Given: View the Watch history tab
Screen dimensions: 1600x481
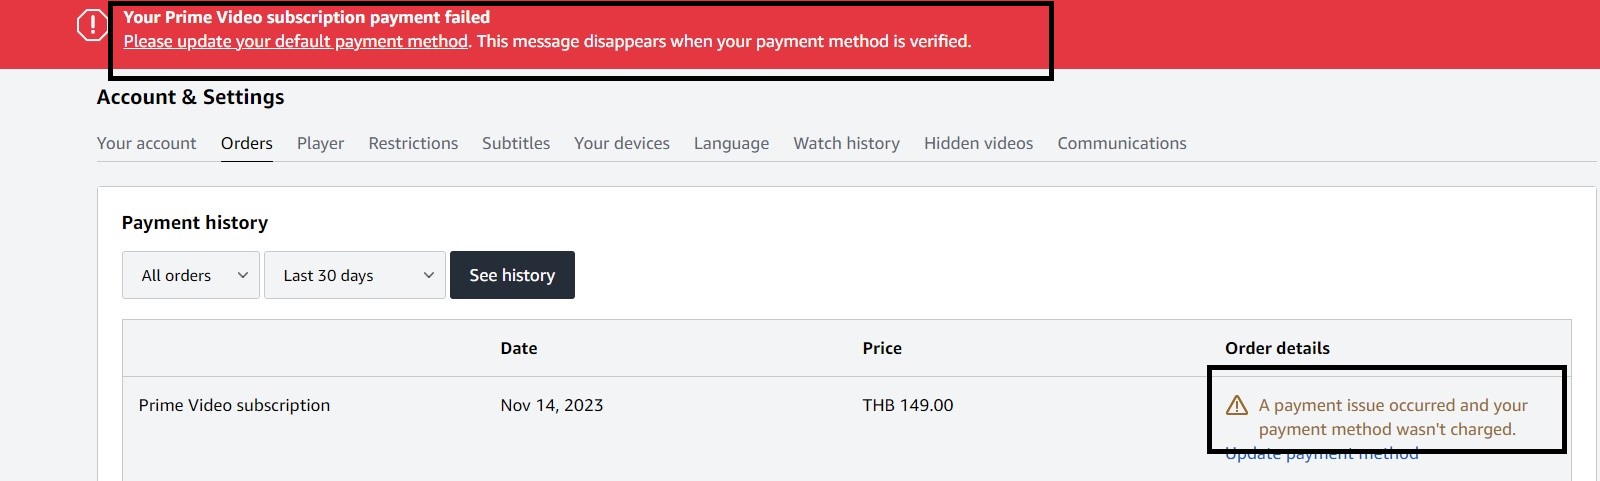Looking at the screenshot, I should point(847,143).
